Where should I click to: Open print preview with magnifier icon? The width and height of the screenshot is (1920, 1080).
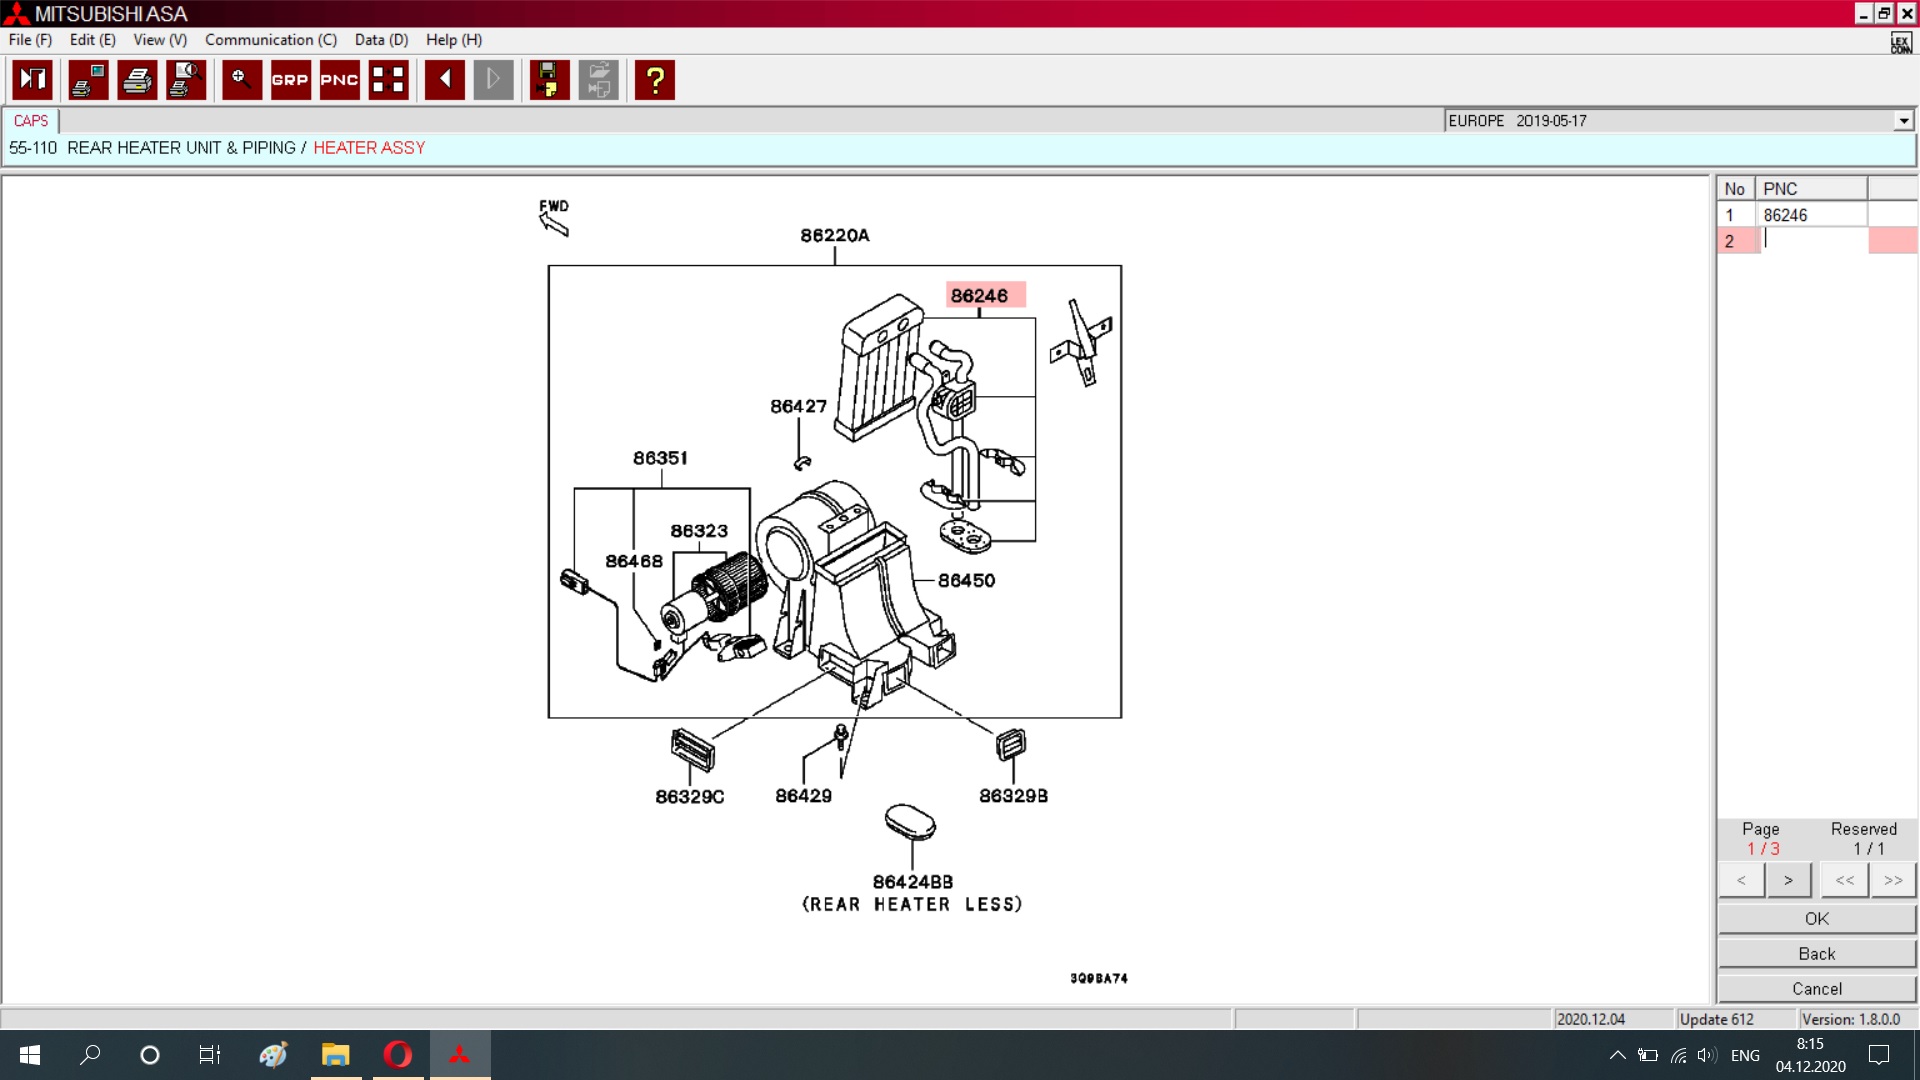[x=186, y=80]
